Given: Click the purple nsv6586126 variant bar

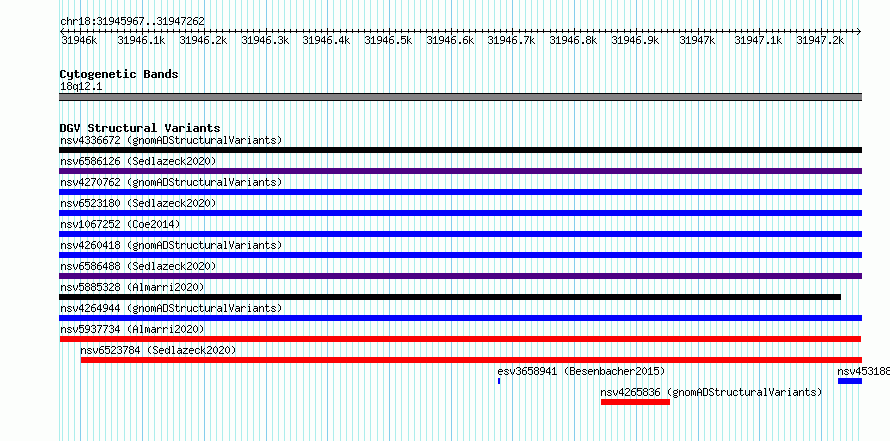Looking at the screenshot, I should pyautogui.click(x=461, y=171).
